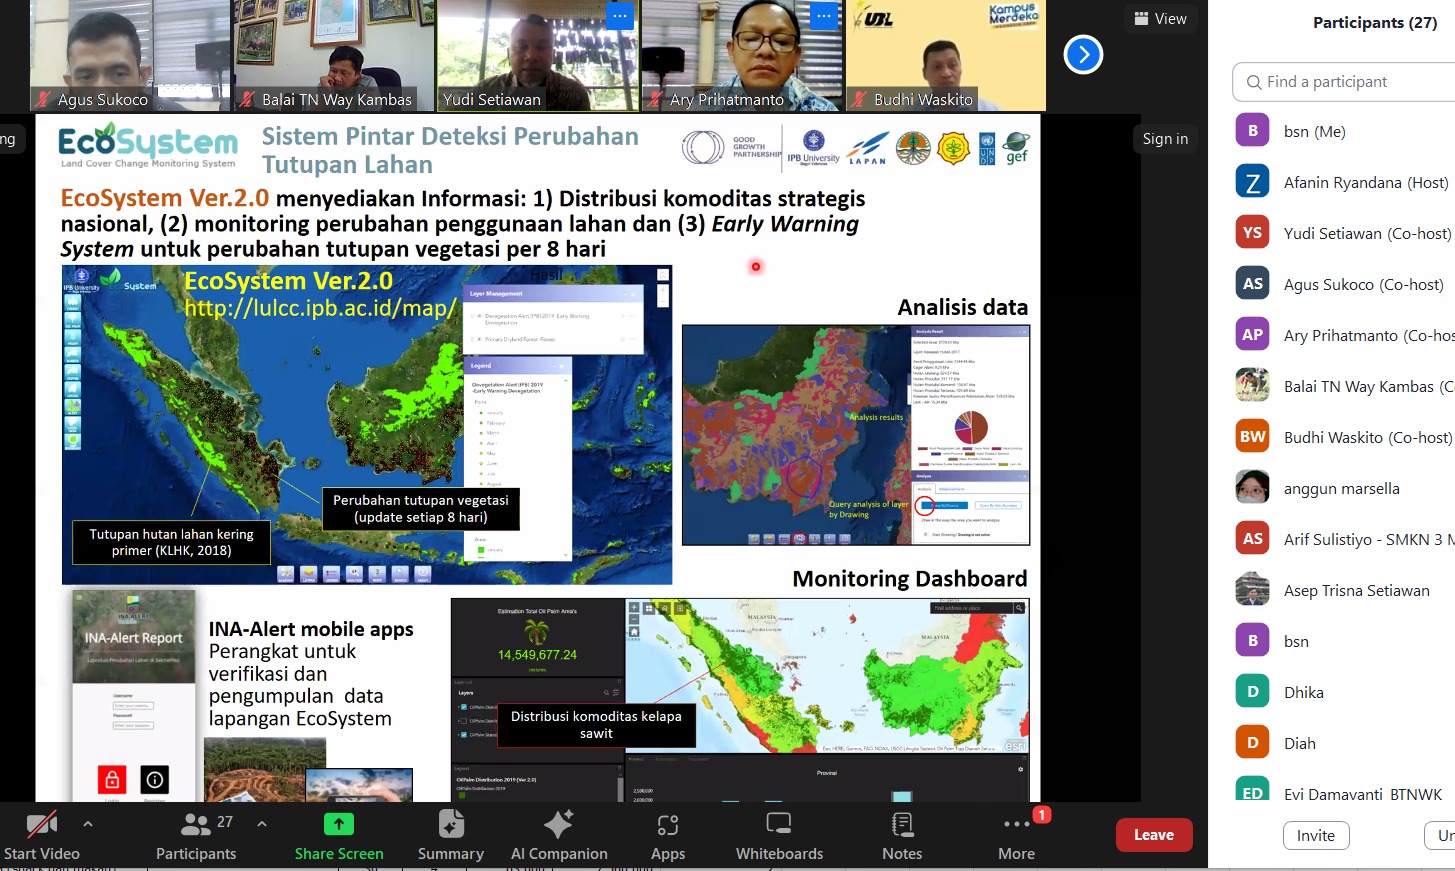Click the Z avatar of Afanin Ryandana

point(1253,182)
